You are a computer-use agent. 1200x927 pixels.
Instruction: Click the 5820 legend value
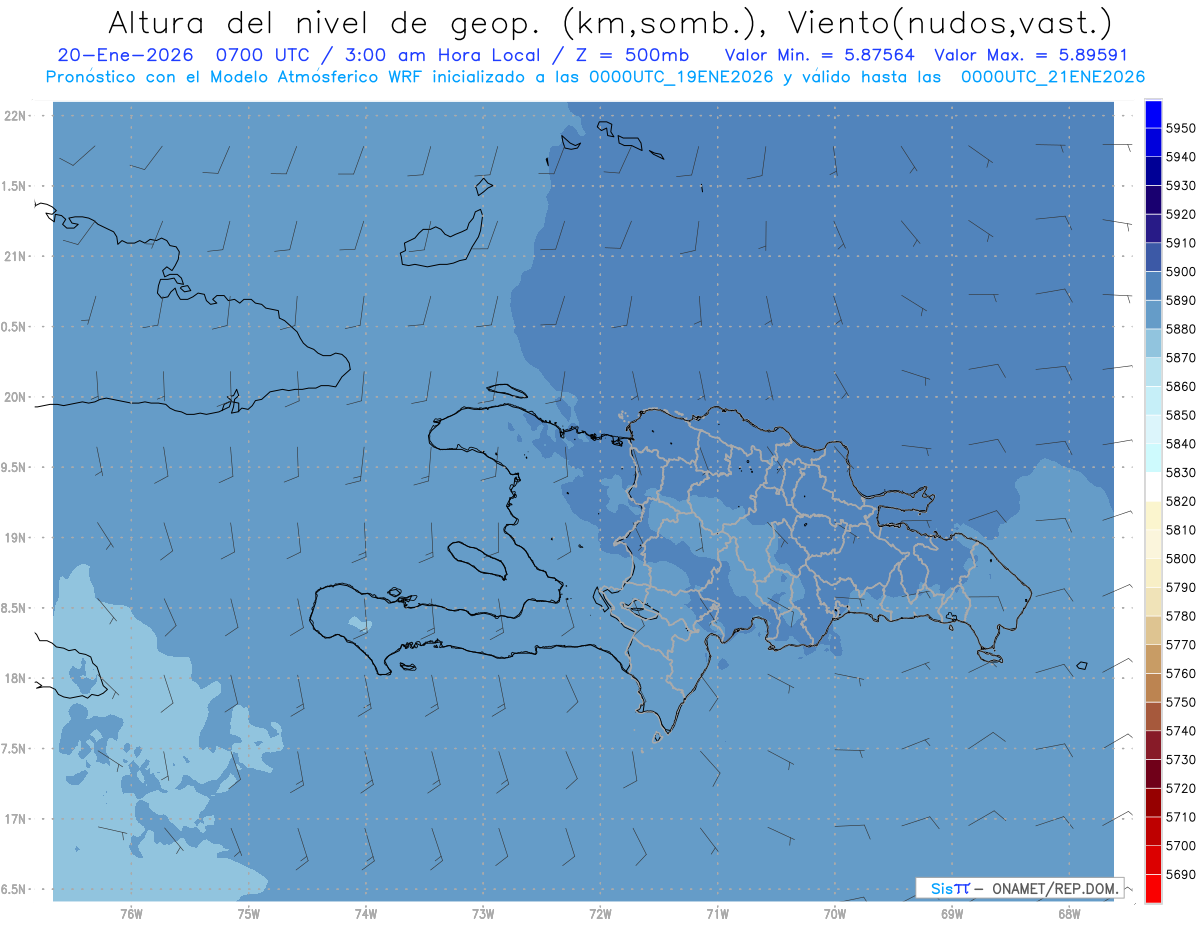coord(1180,501)
